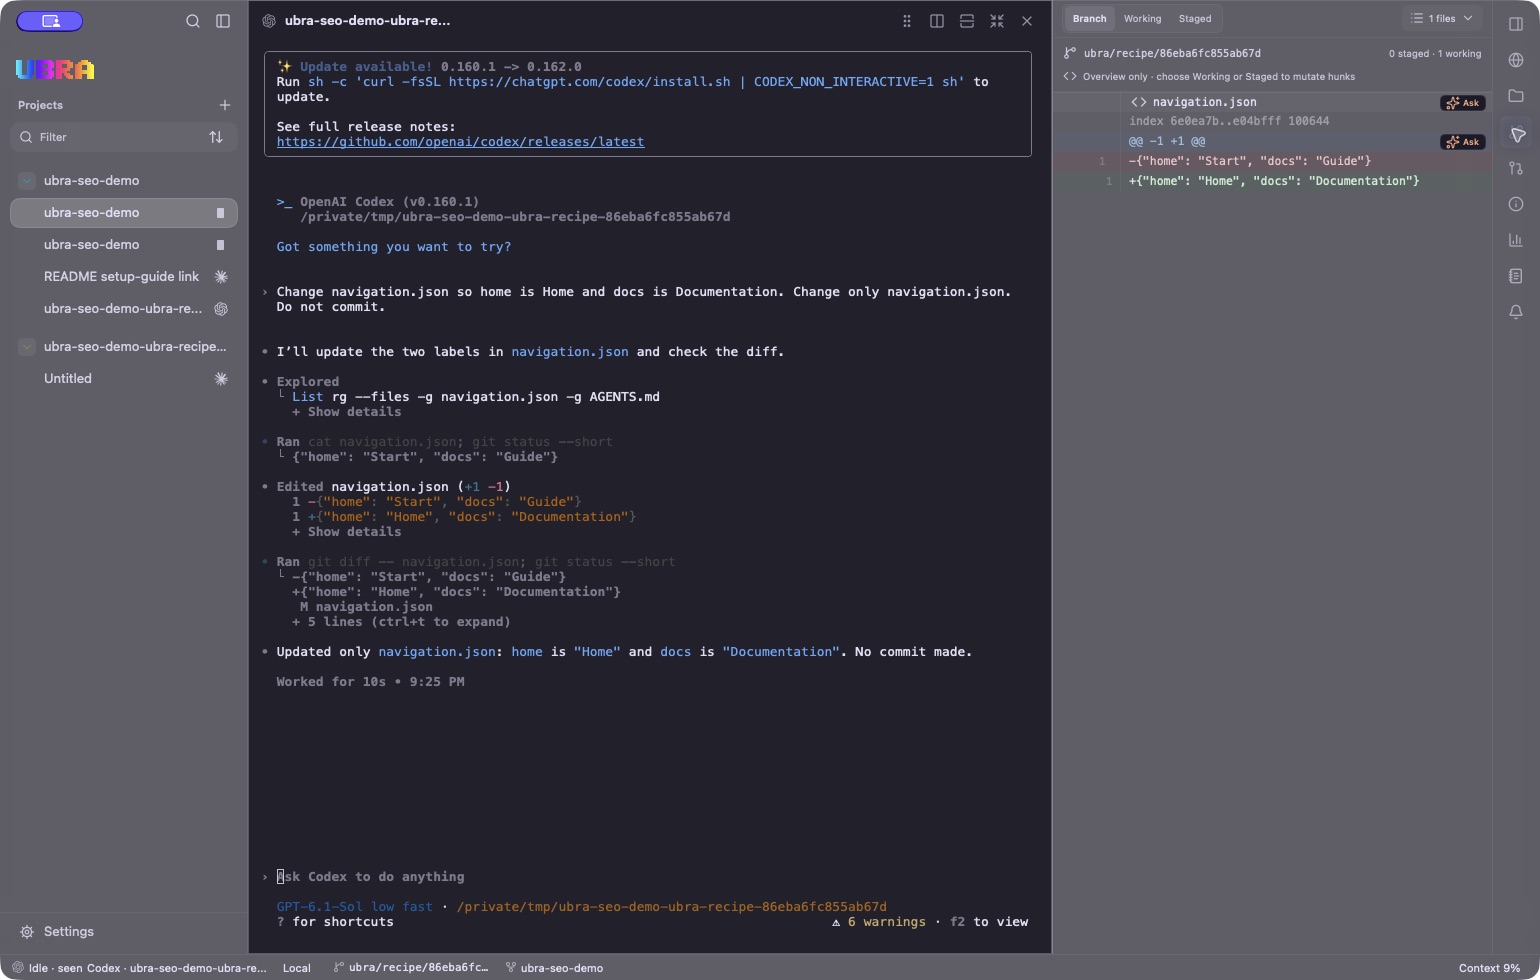
Task: Switch to the Staged tab
Action: 1195,19
